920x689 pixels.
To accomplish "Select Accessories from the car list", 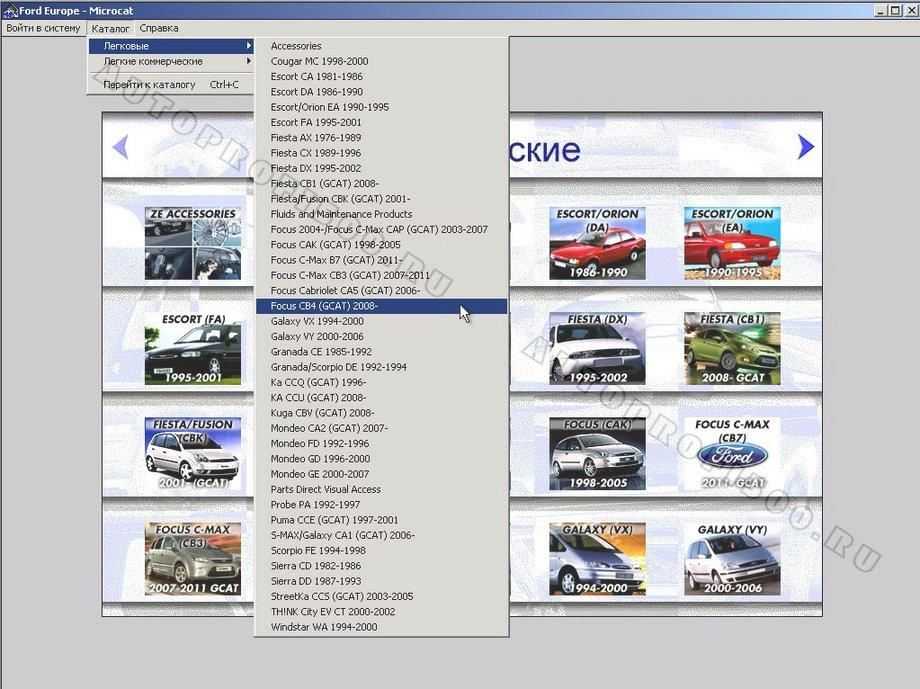I will tap(381, 46).
